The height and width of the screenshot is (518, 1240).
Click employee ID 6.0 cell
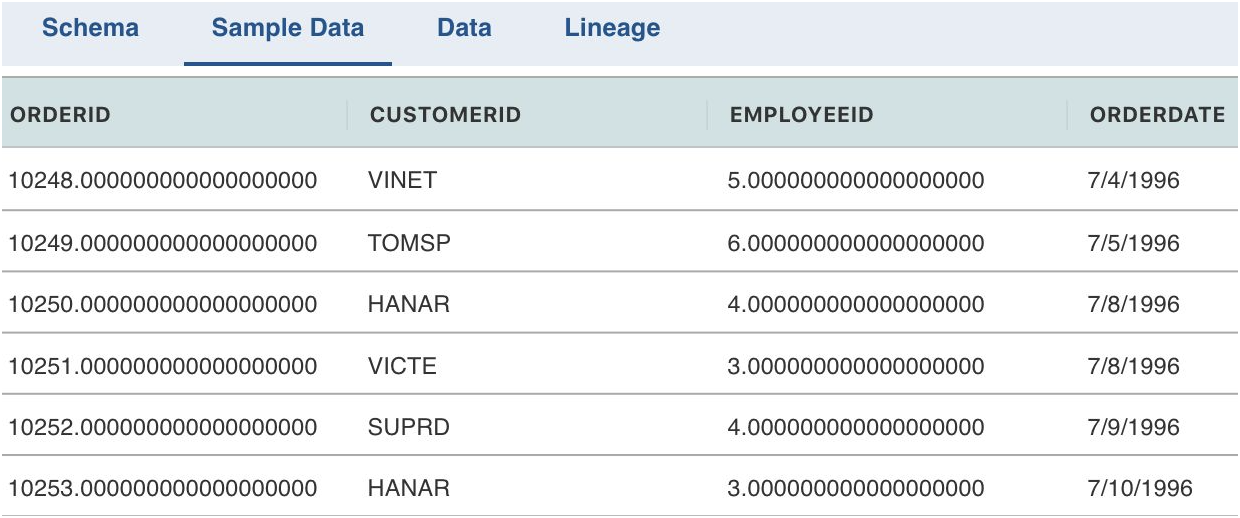tap(856, 243)
